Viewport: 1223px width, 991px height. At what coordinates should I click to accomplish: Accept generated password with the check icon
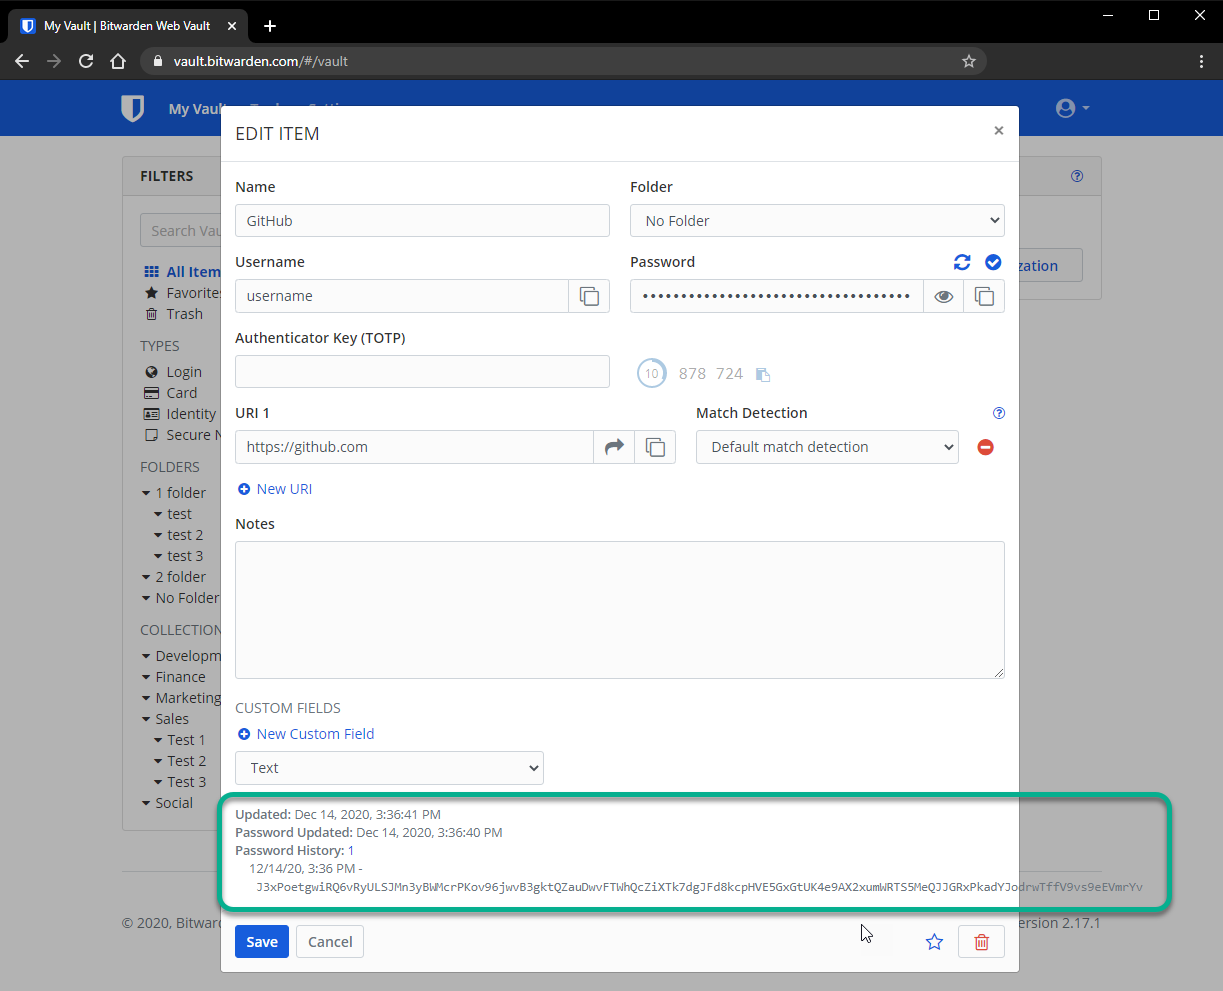pyautogui.click(x=992, y=262)
